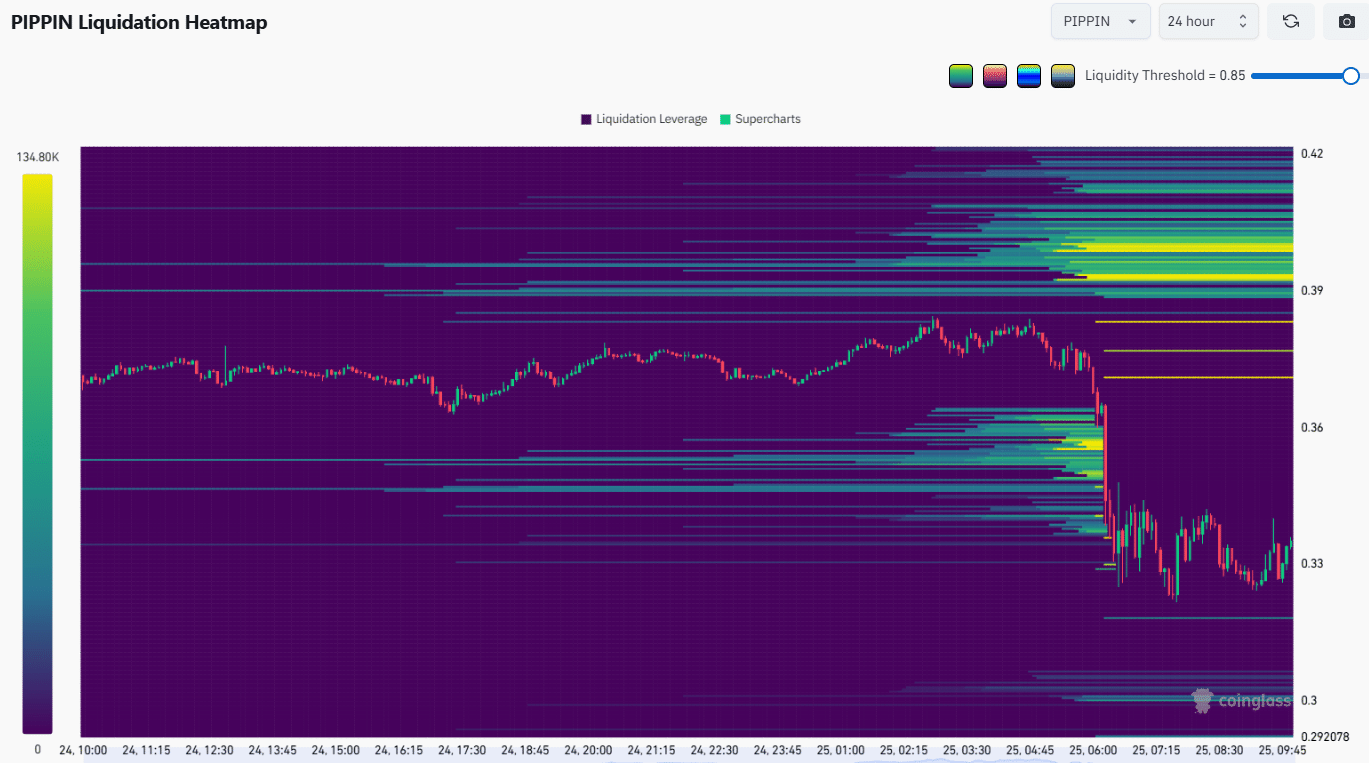The image size is (1369, 763).
Task: Select the pink-purple color theme swatch
Action: tap(994, 76)
